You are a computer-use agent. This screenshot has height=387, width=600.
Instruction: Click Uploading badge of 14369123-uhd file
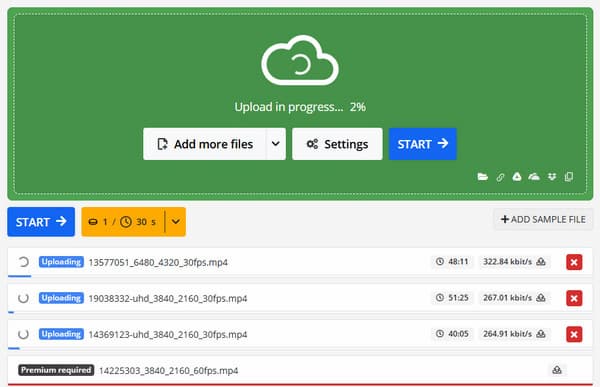pyautogui.click(x=61, y=334)
